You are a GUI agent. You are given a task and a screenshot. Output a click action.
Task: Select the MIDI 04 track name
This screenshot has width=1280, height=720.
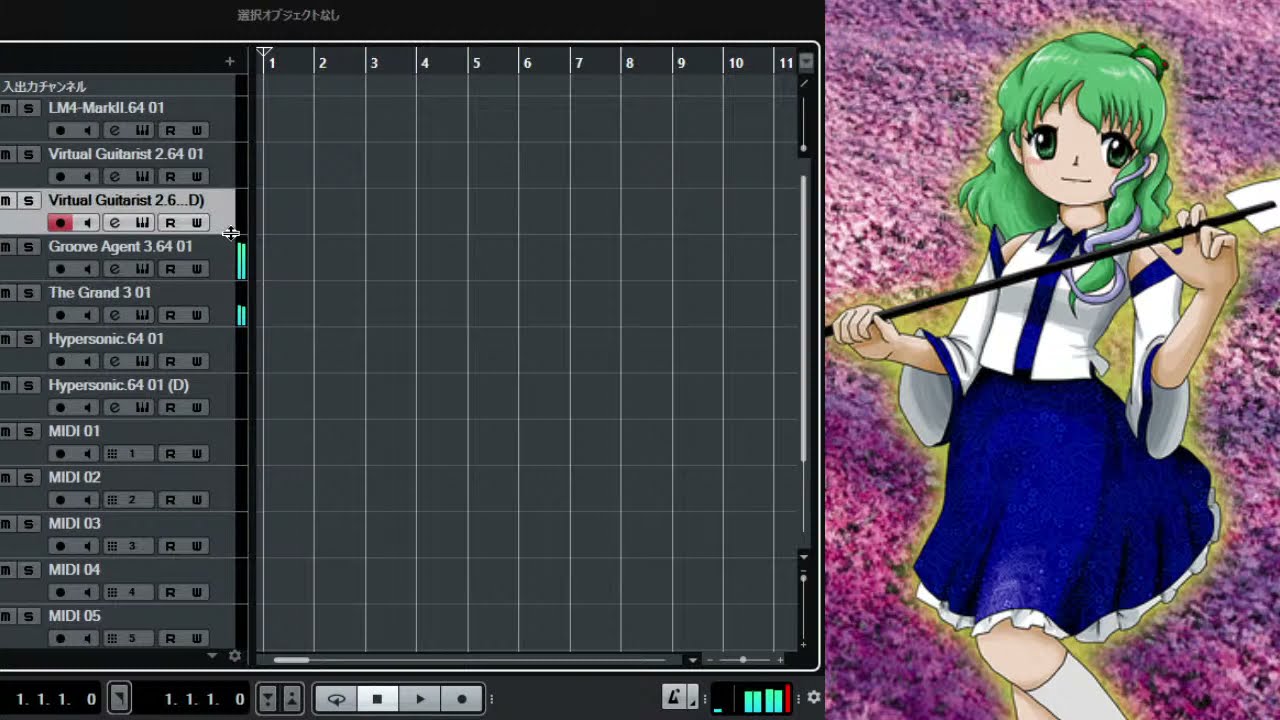point(74,569)
